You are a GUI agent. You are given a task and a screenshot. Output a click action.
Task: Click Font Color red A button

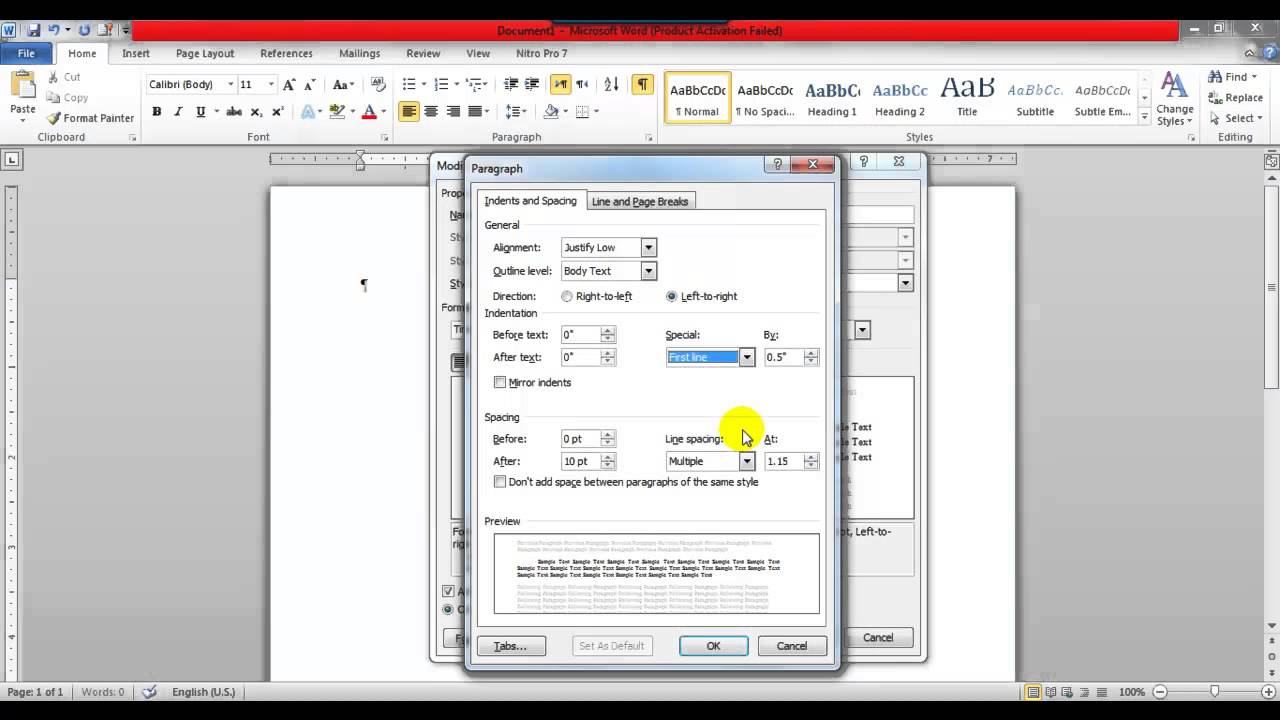point(369,112)
